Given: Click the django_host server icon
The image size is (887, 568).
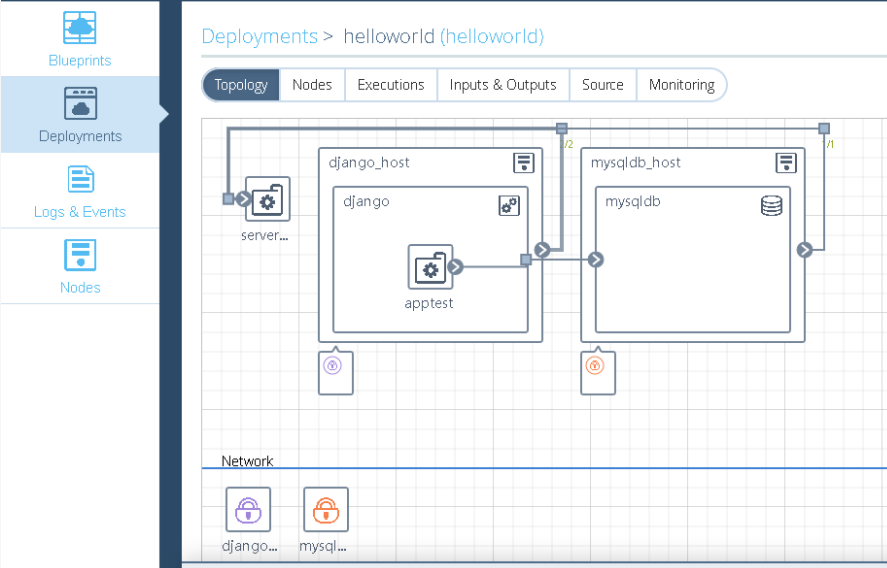Looking at the screenshot, I should [524, 163].
